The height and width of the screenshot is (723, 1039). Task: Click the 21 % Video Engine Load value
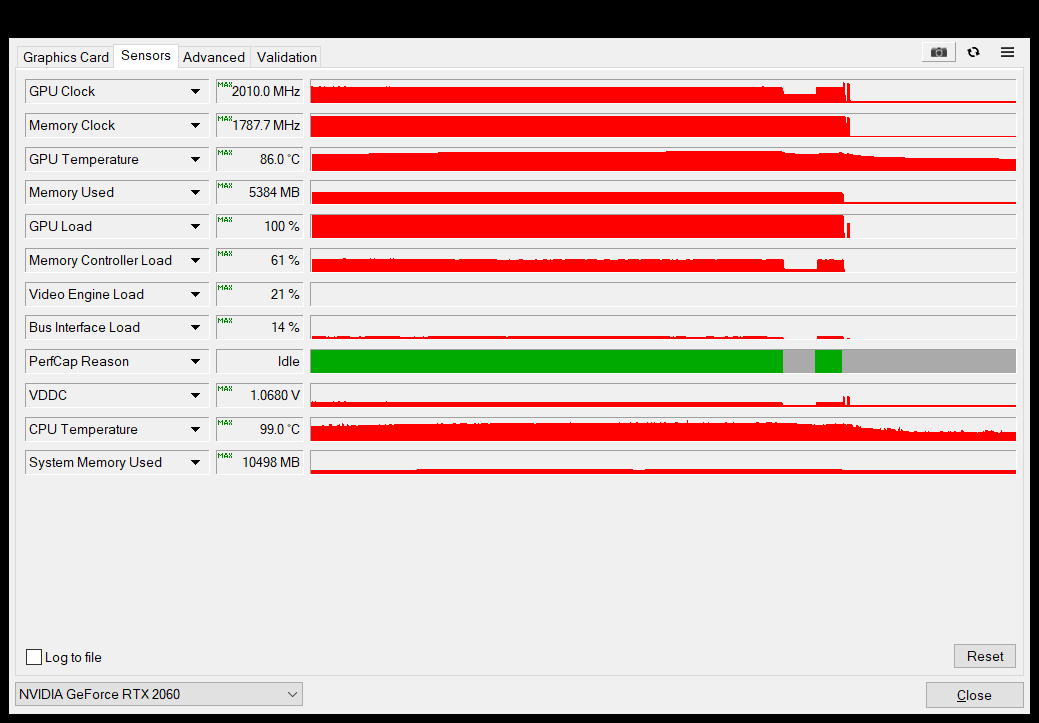tap(260, 294)
